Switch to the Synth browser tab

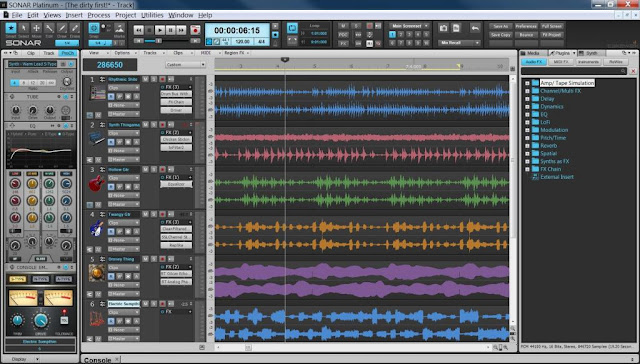(592, 53)
